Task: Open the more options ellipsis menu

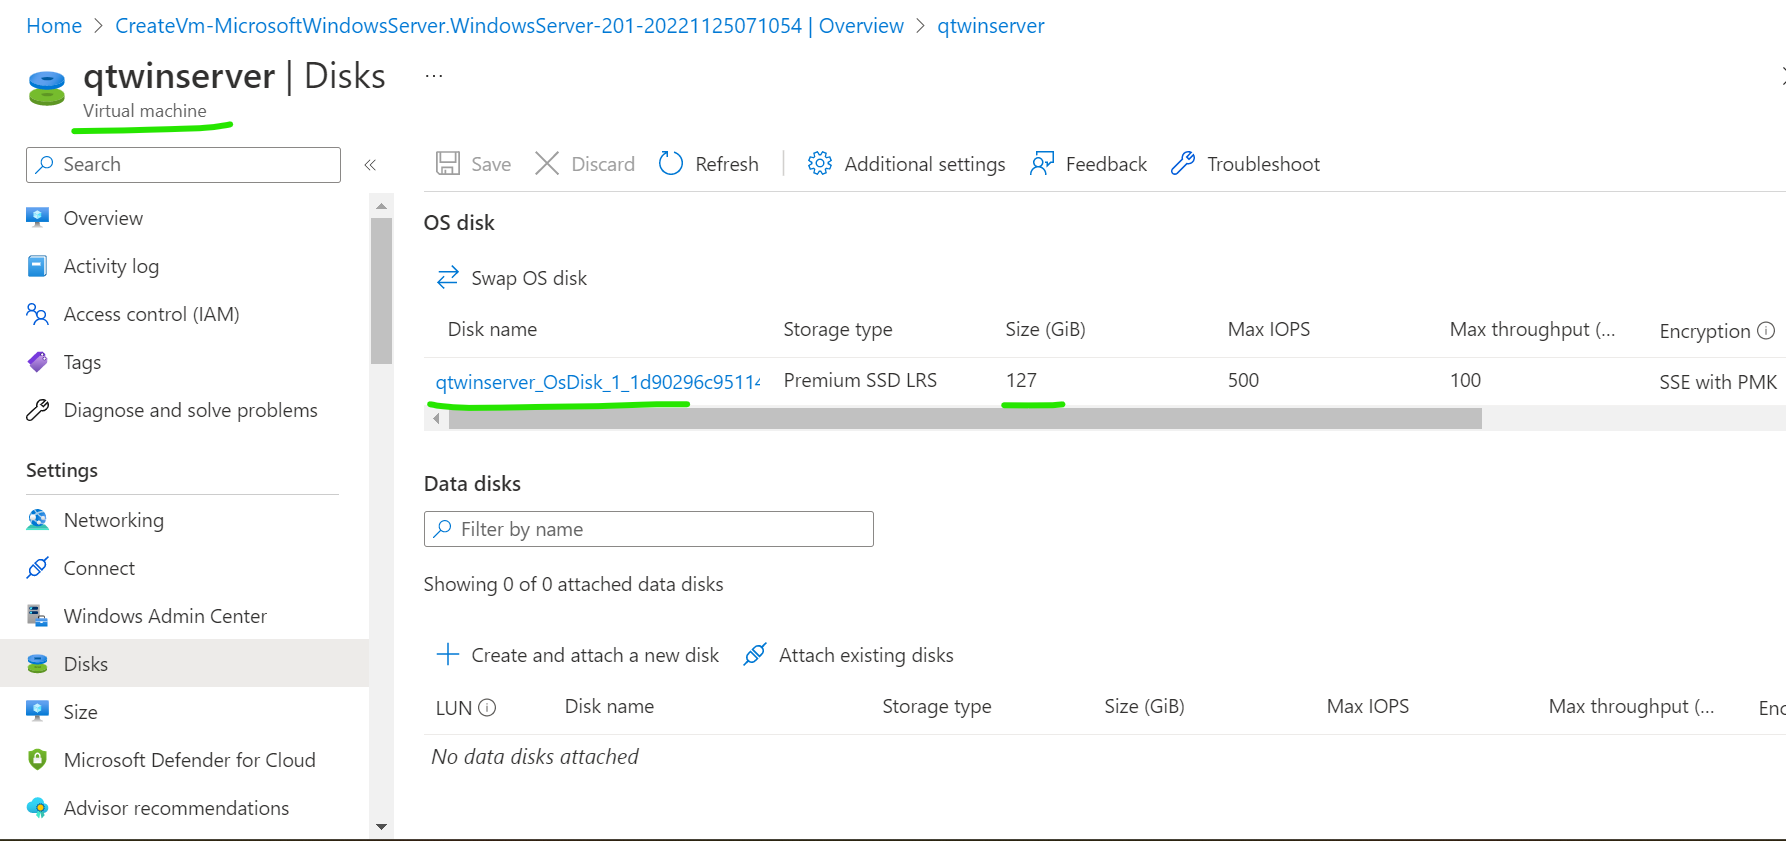Action: pos(434,76)
